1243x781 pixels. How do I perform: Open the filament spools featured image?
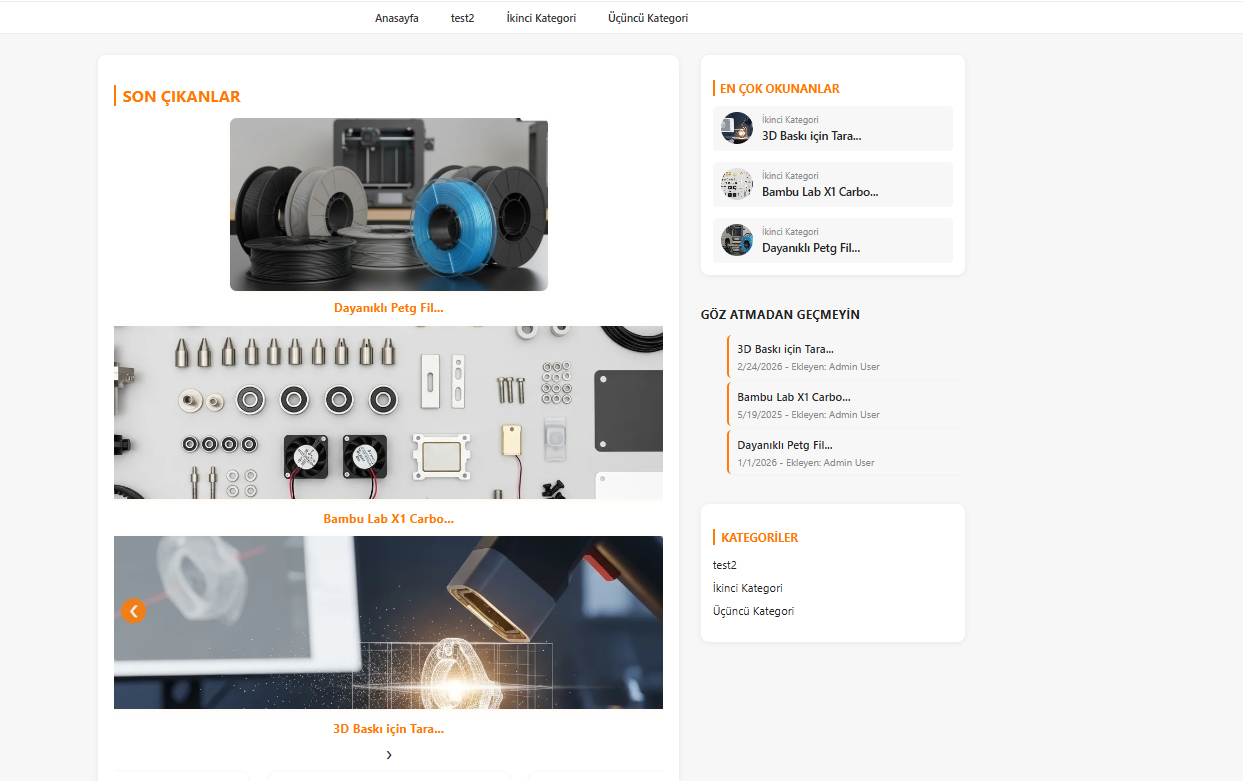pyautogui.click(x=389, y=205)
